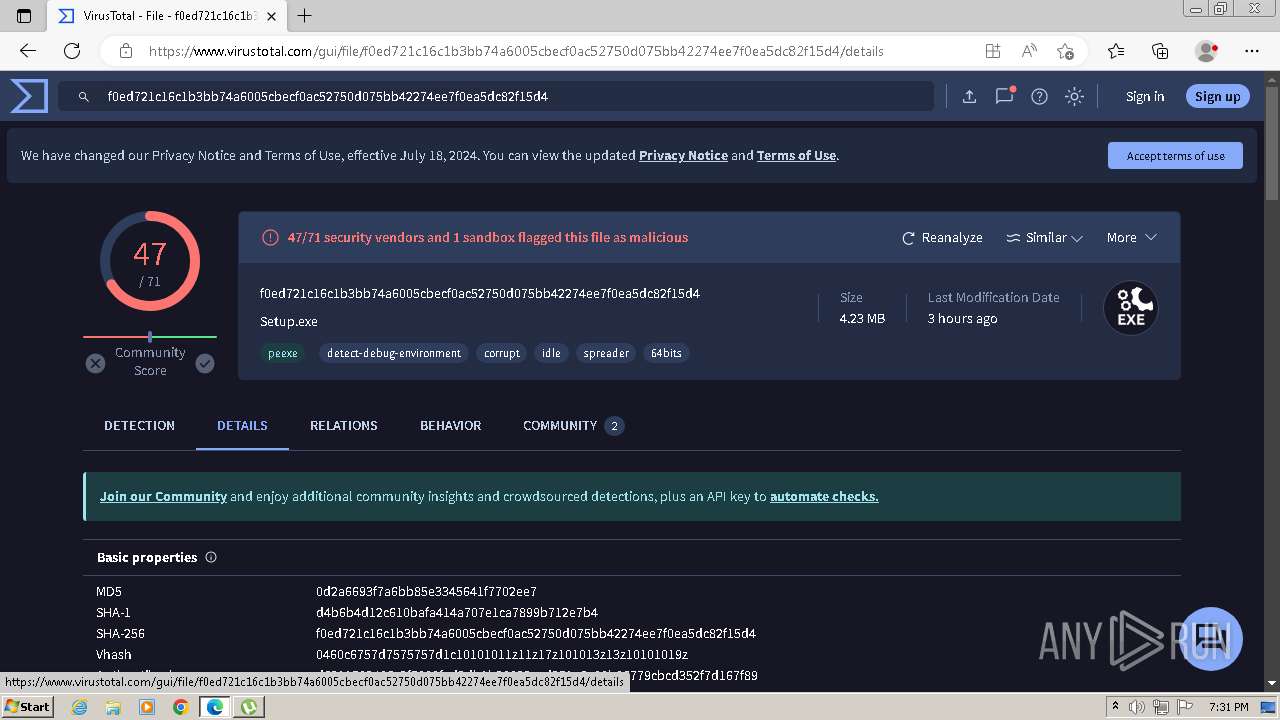Click the Vhash value

click(x=502, y=655)
